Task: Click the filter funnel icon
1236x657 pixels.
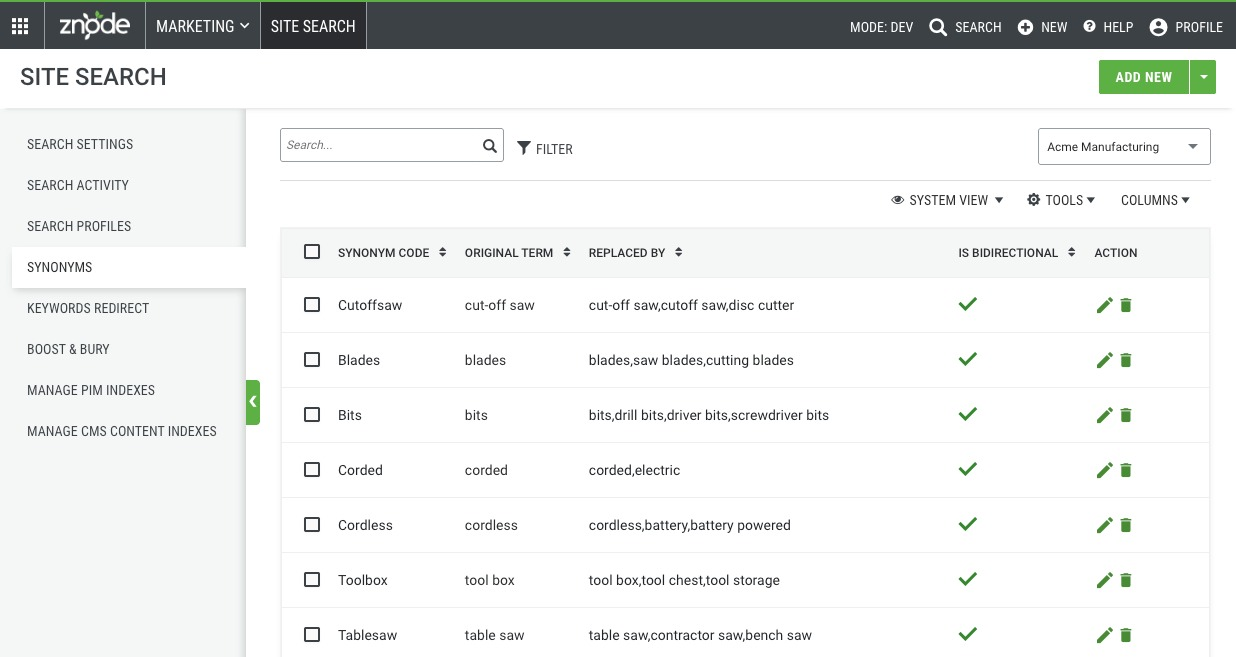Action: [524, 148]
